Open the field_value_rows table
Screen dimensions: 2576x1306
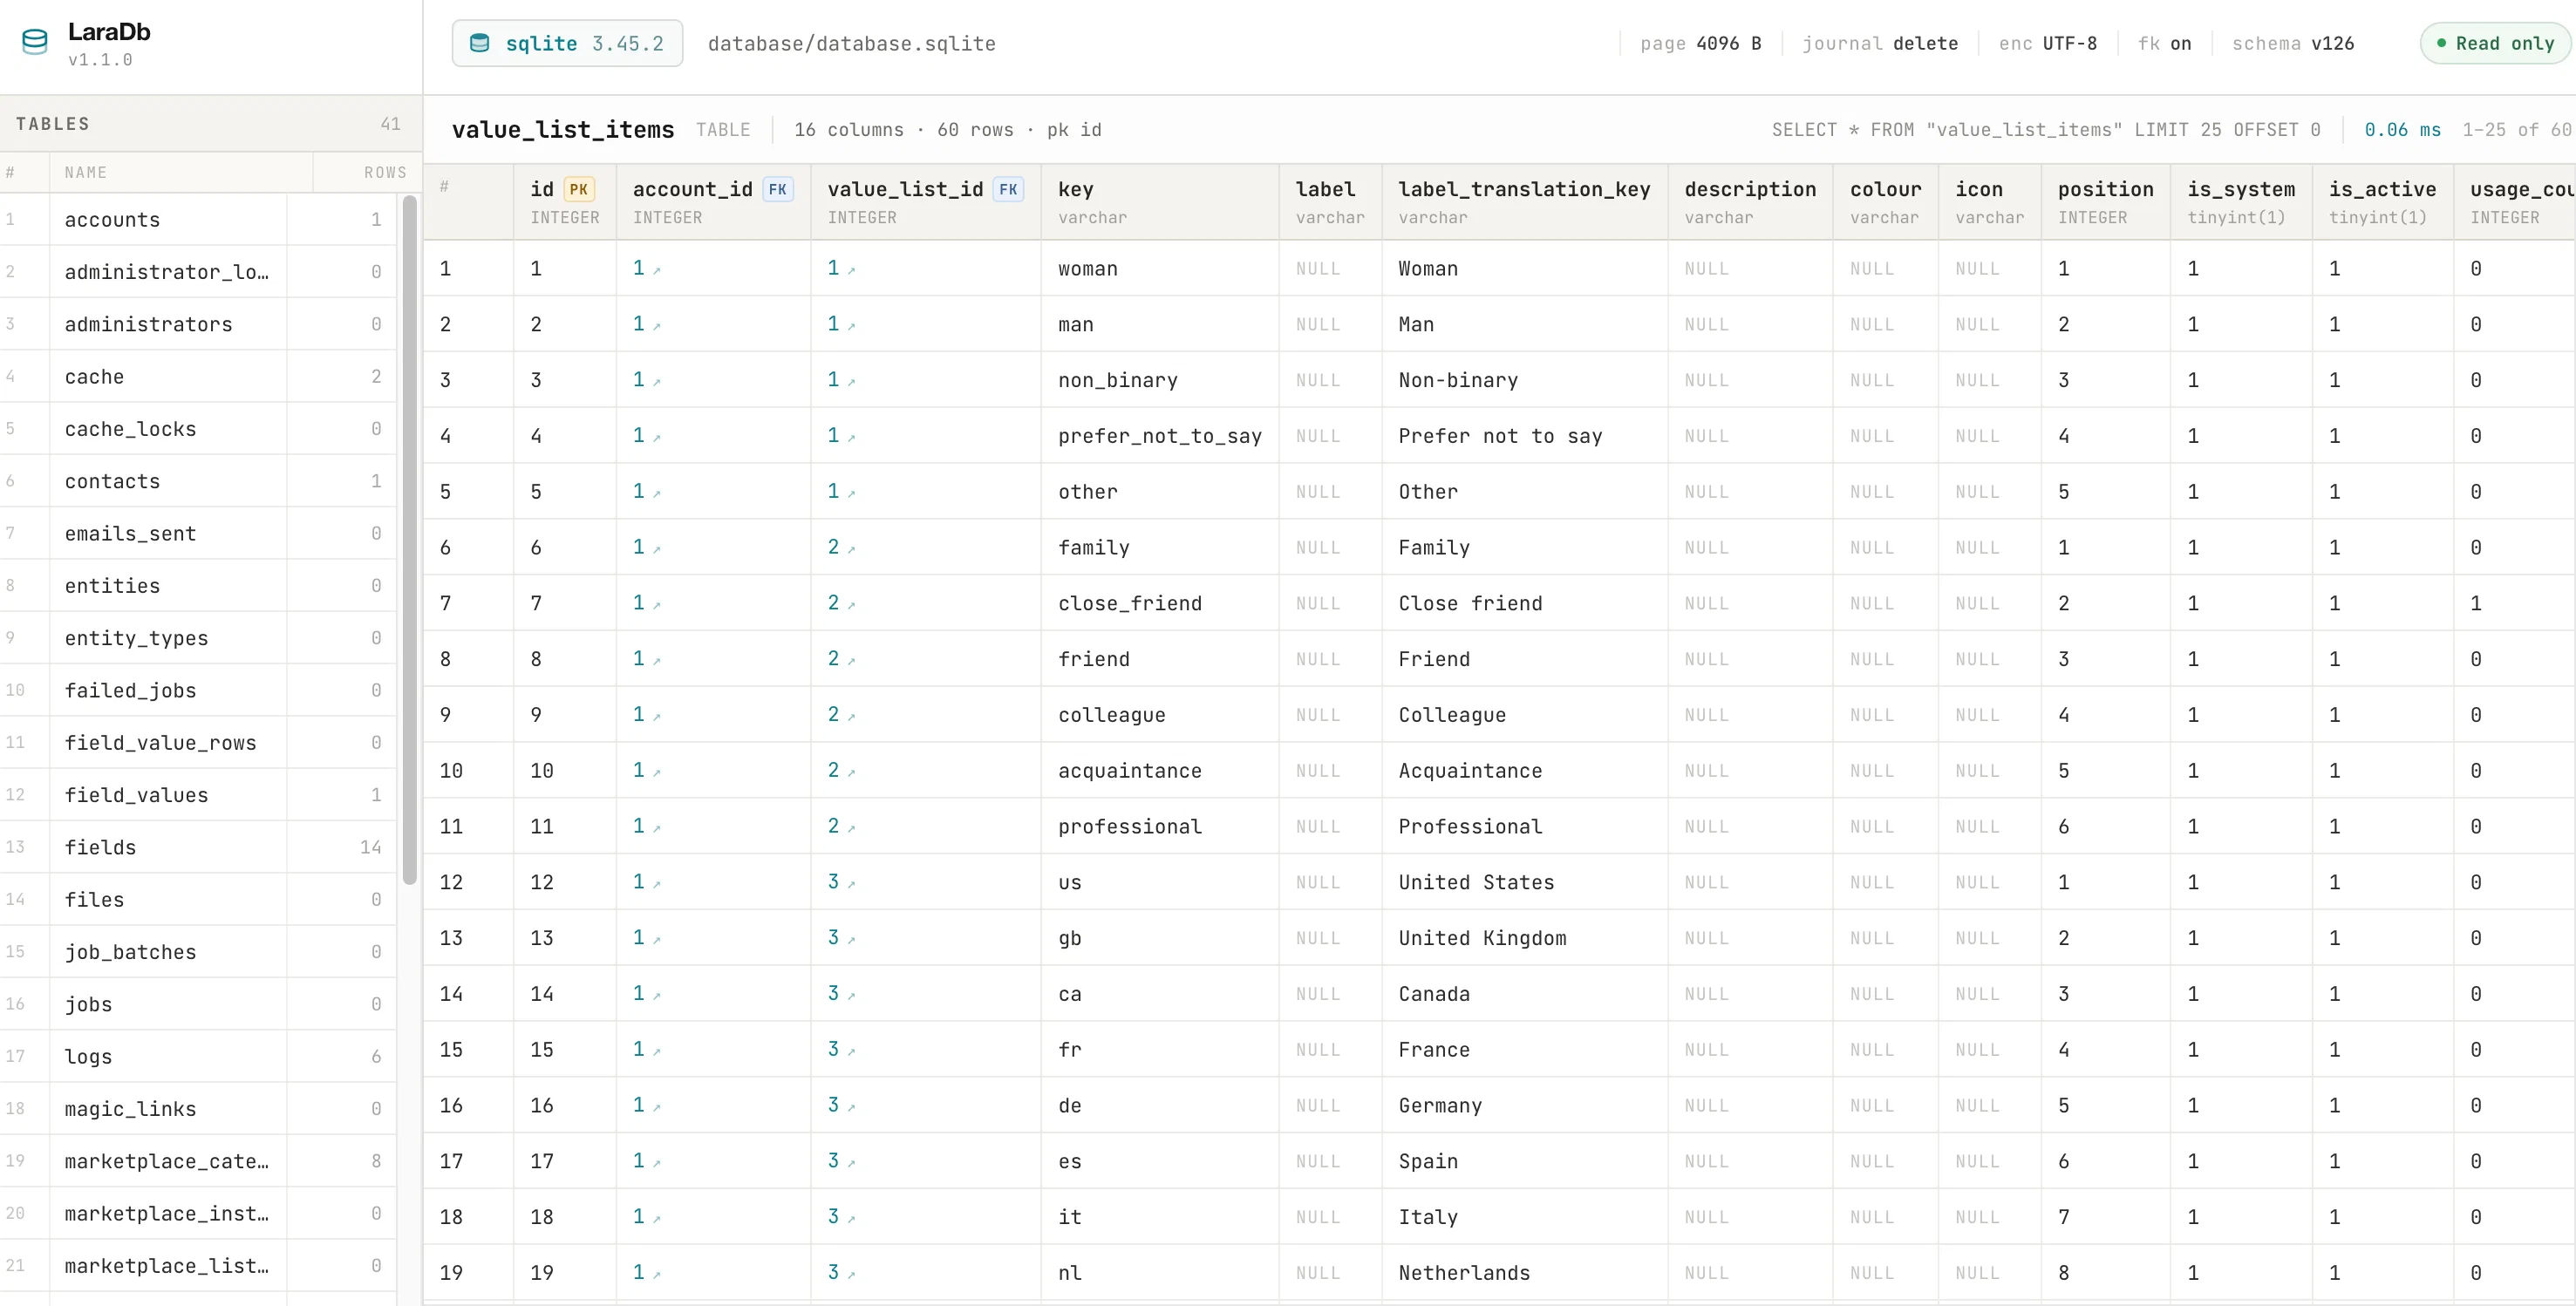point(198,742)
